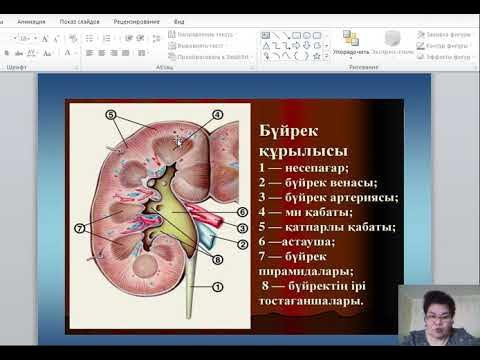
Task: Click Преобразовать в SmartArt button
Action: pyautogui.click(x=211, y=57)
